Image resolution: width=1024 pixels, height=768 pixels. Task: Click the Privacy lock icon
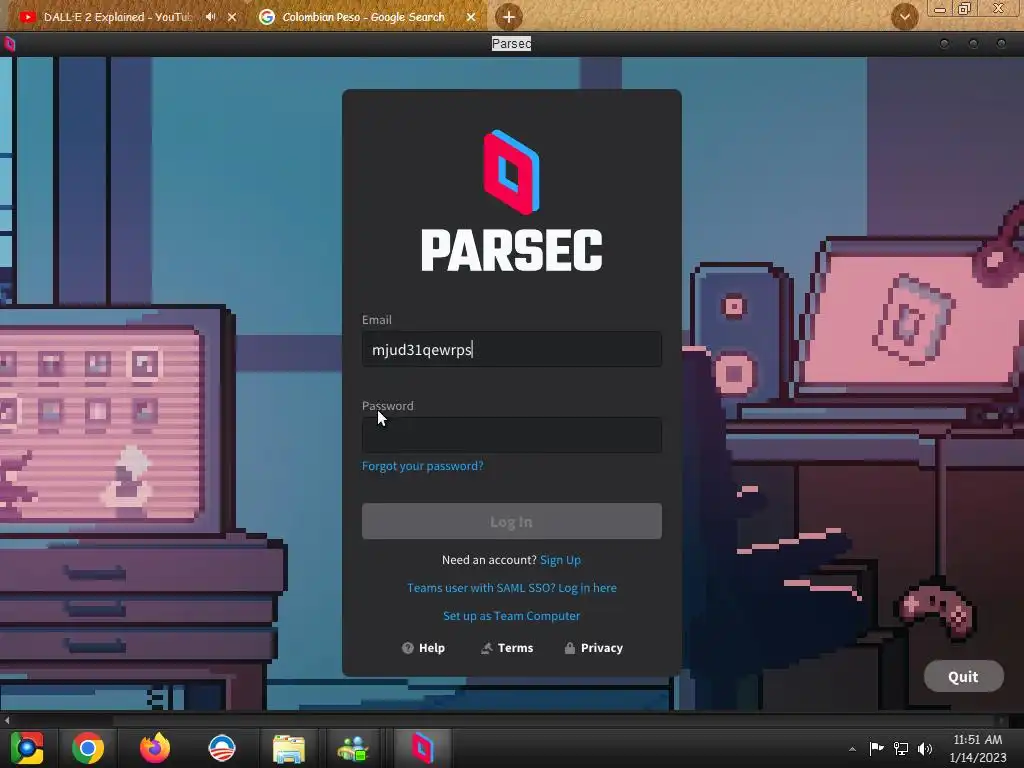(569, 648)
